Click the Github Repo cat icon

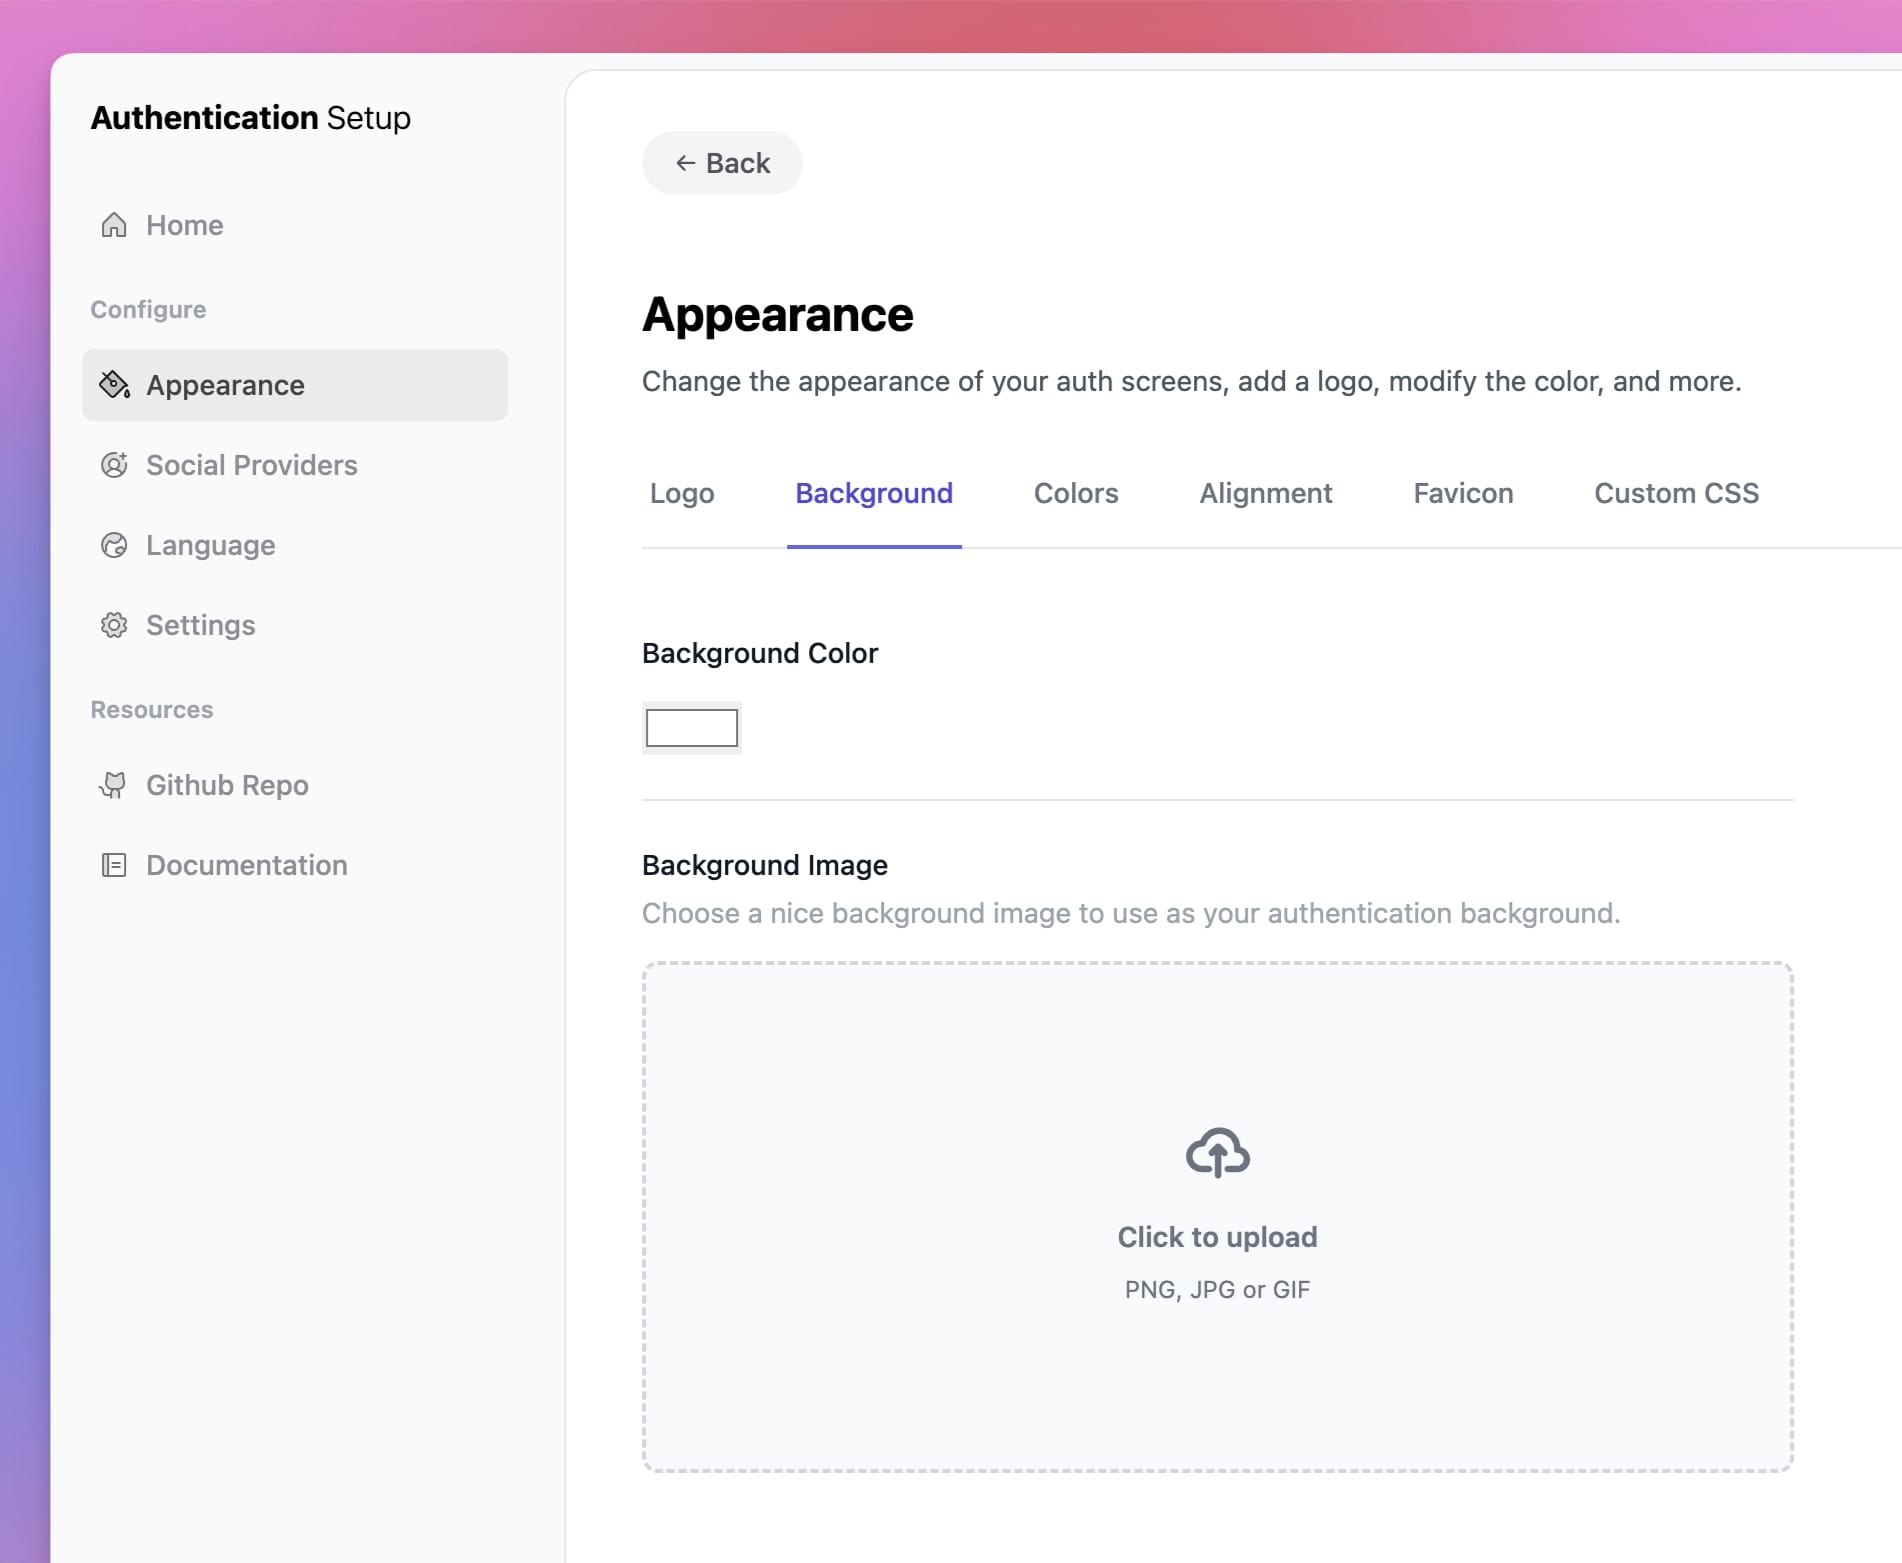[x=114, y=785]
